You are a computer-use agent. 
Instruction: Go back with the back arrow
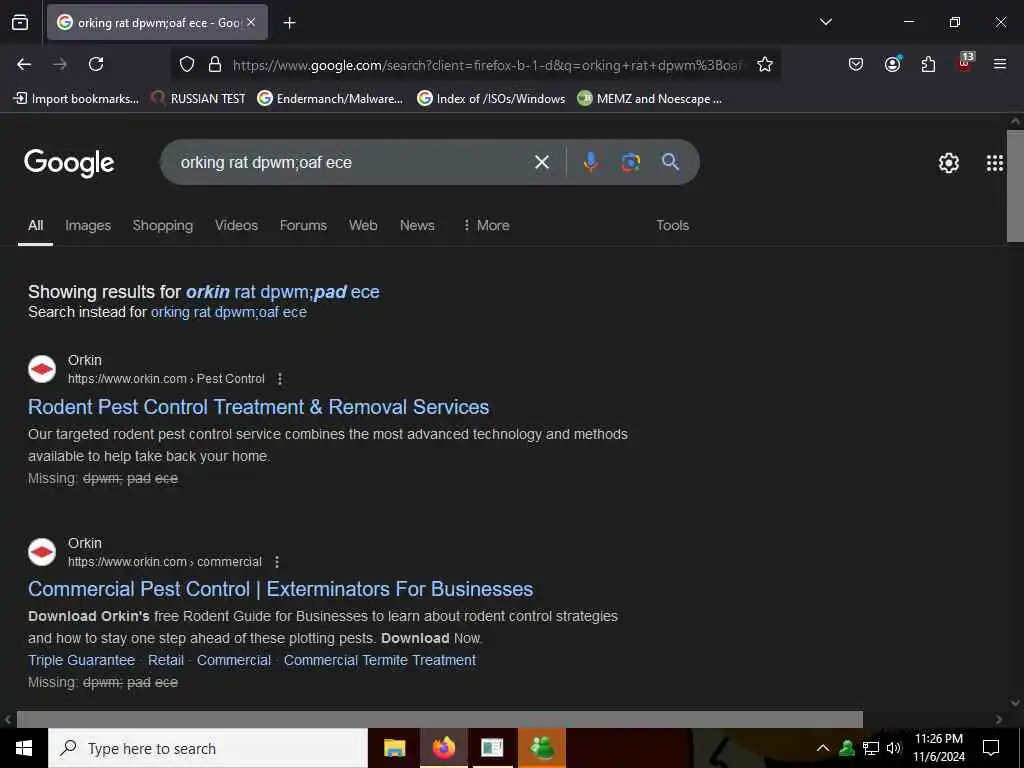(x=24, y=64)
